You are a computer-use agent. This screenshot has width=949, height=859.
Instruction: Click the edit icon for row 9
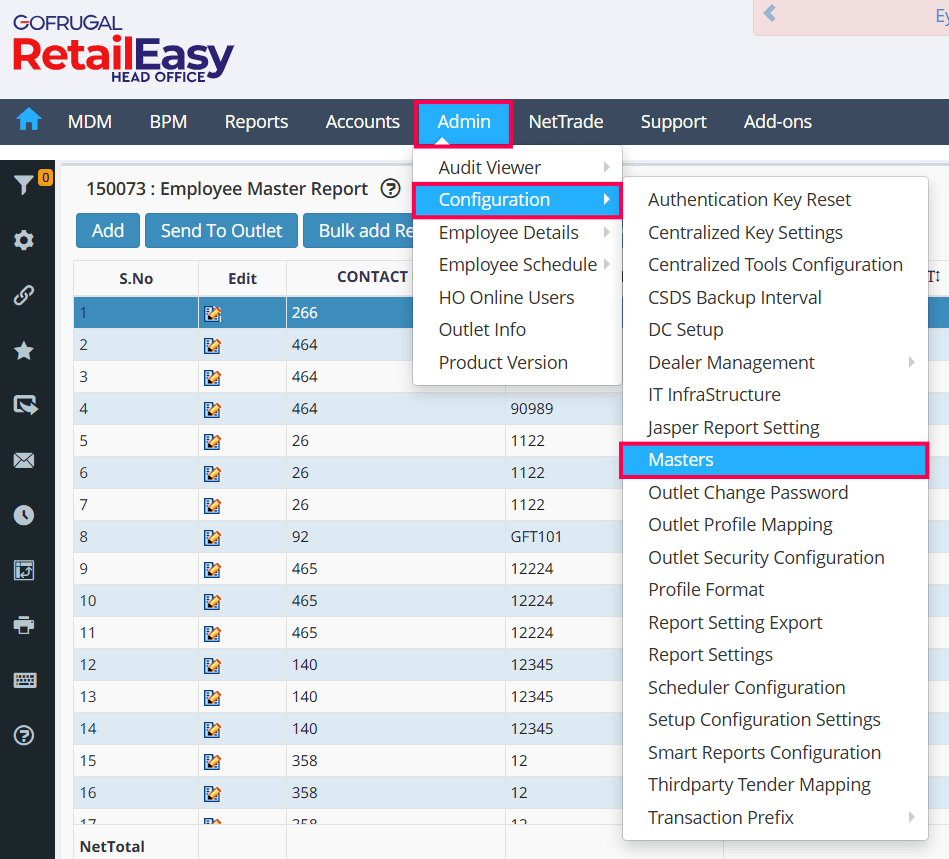(x=212, y=570)
